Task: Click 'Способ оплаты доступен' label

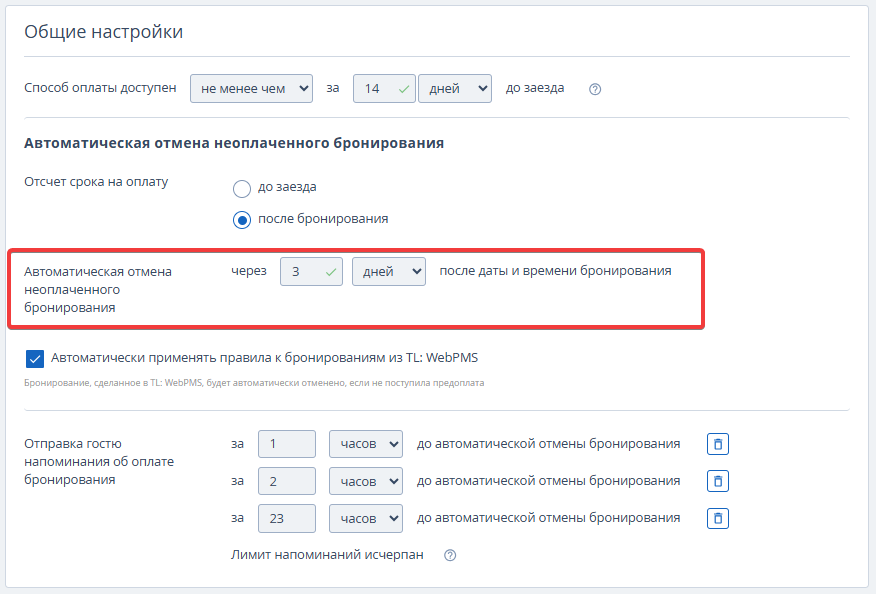Action: 100,88
